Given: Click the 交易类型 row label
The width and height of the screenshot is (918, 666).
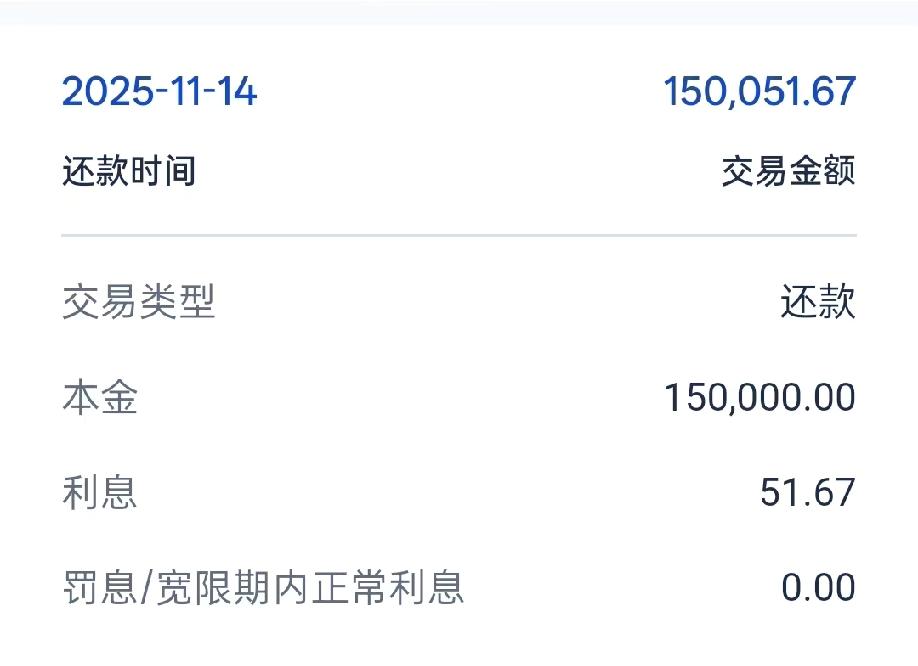Looking at the screenshot, I should 139,302.
